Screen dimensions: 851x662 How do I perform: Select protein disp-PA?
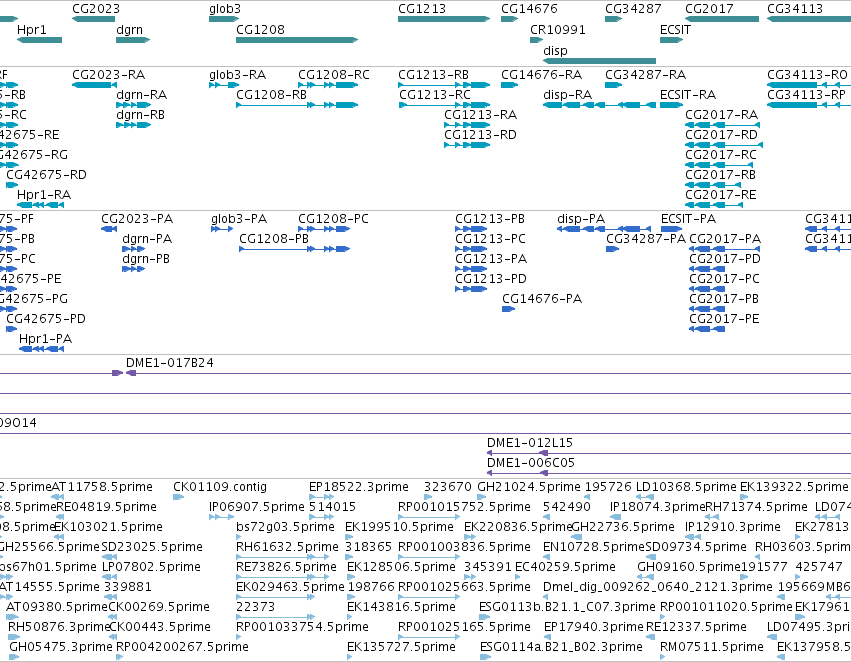[x=604, y=228]
